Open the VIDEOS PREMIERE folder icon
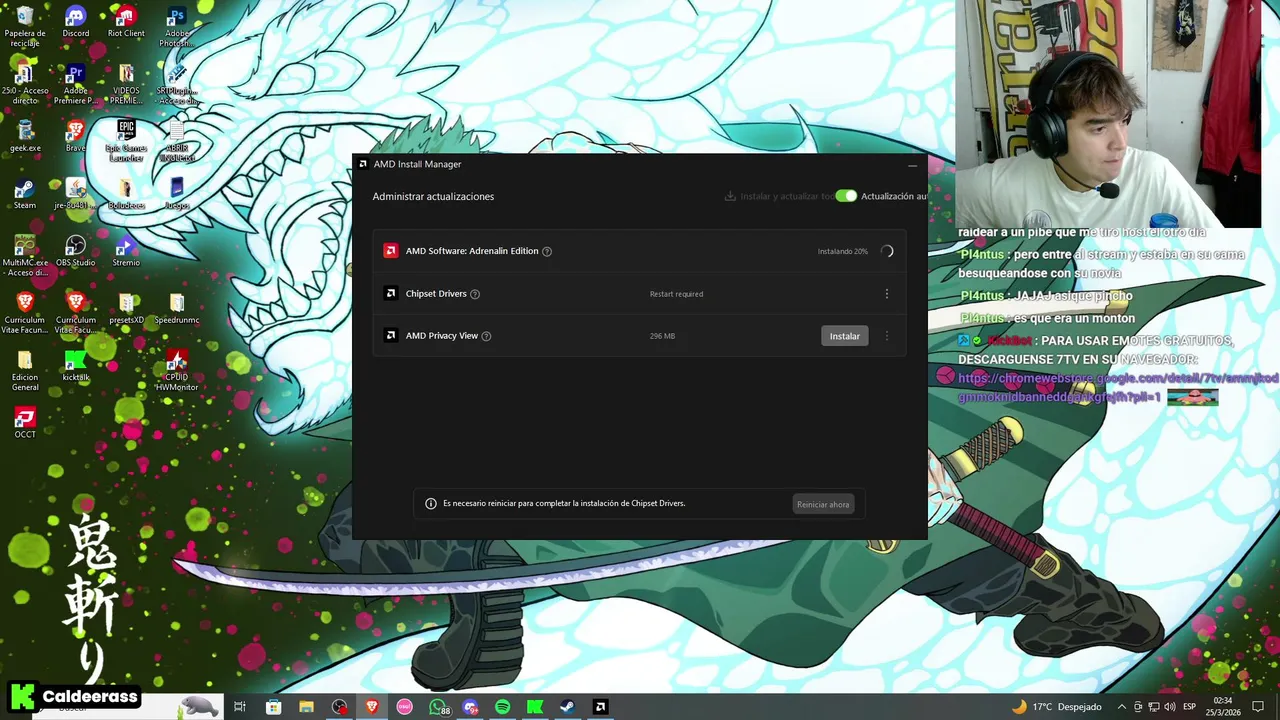1280x720 pixels. [126, 84]
